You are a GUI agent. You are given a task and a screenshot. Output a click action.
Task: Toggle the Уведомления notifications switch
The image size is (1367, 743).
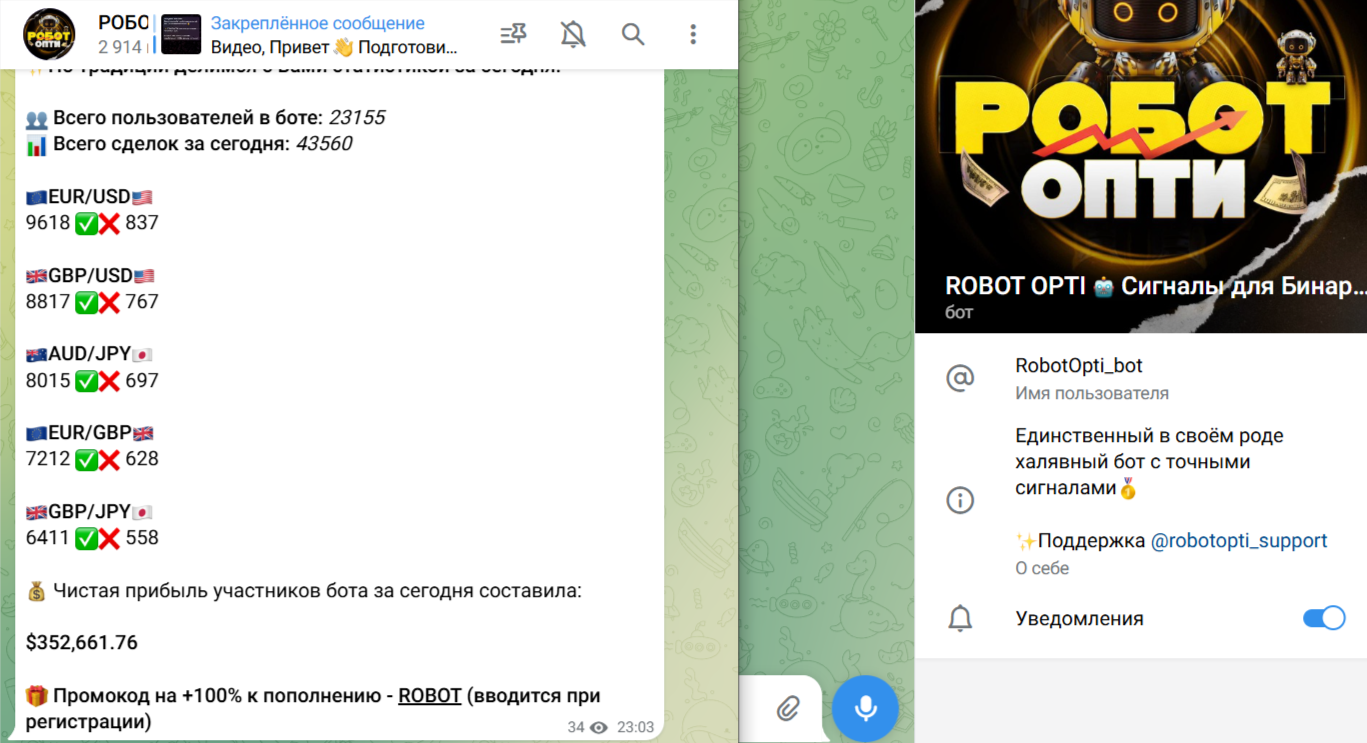[1324, 618]
